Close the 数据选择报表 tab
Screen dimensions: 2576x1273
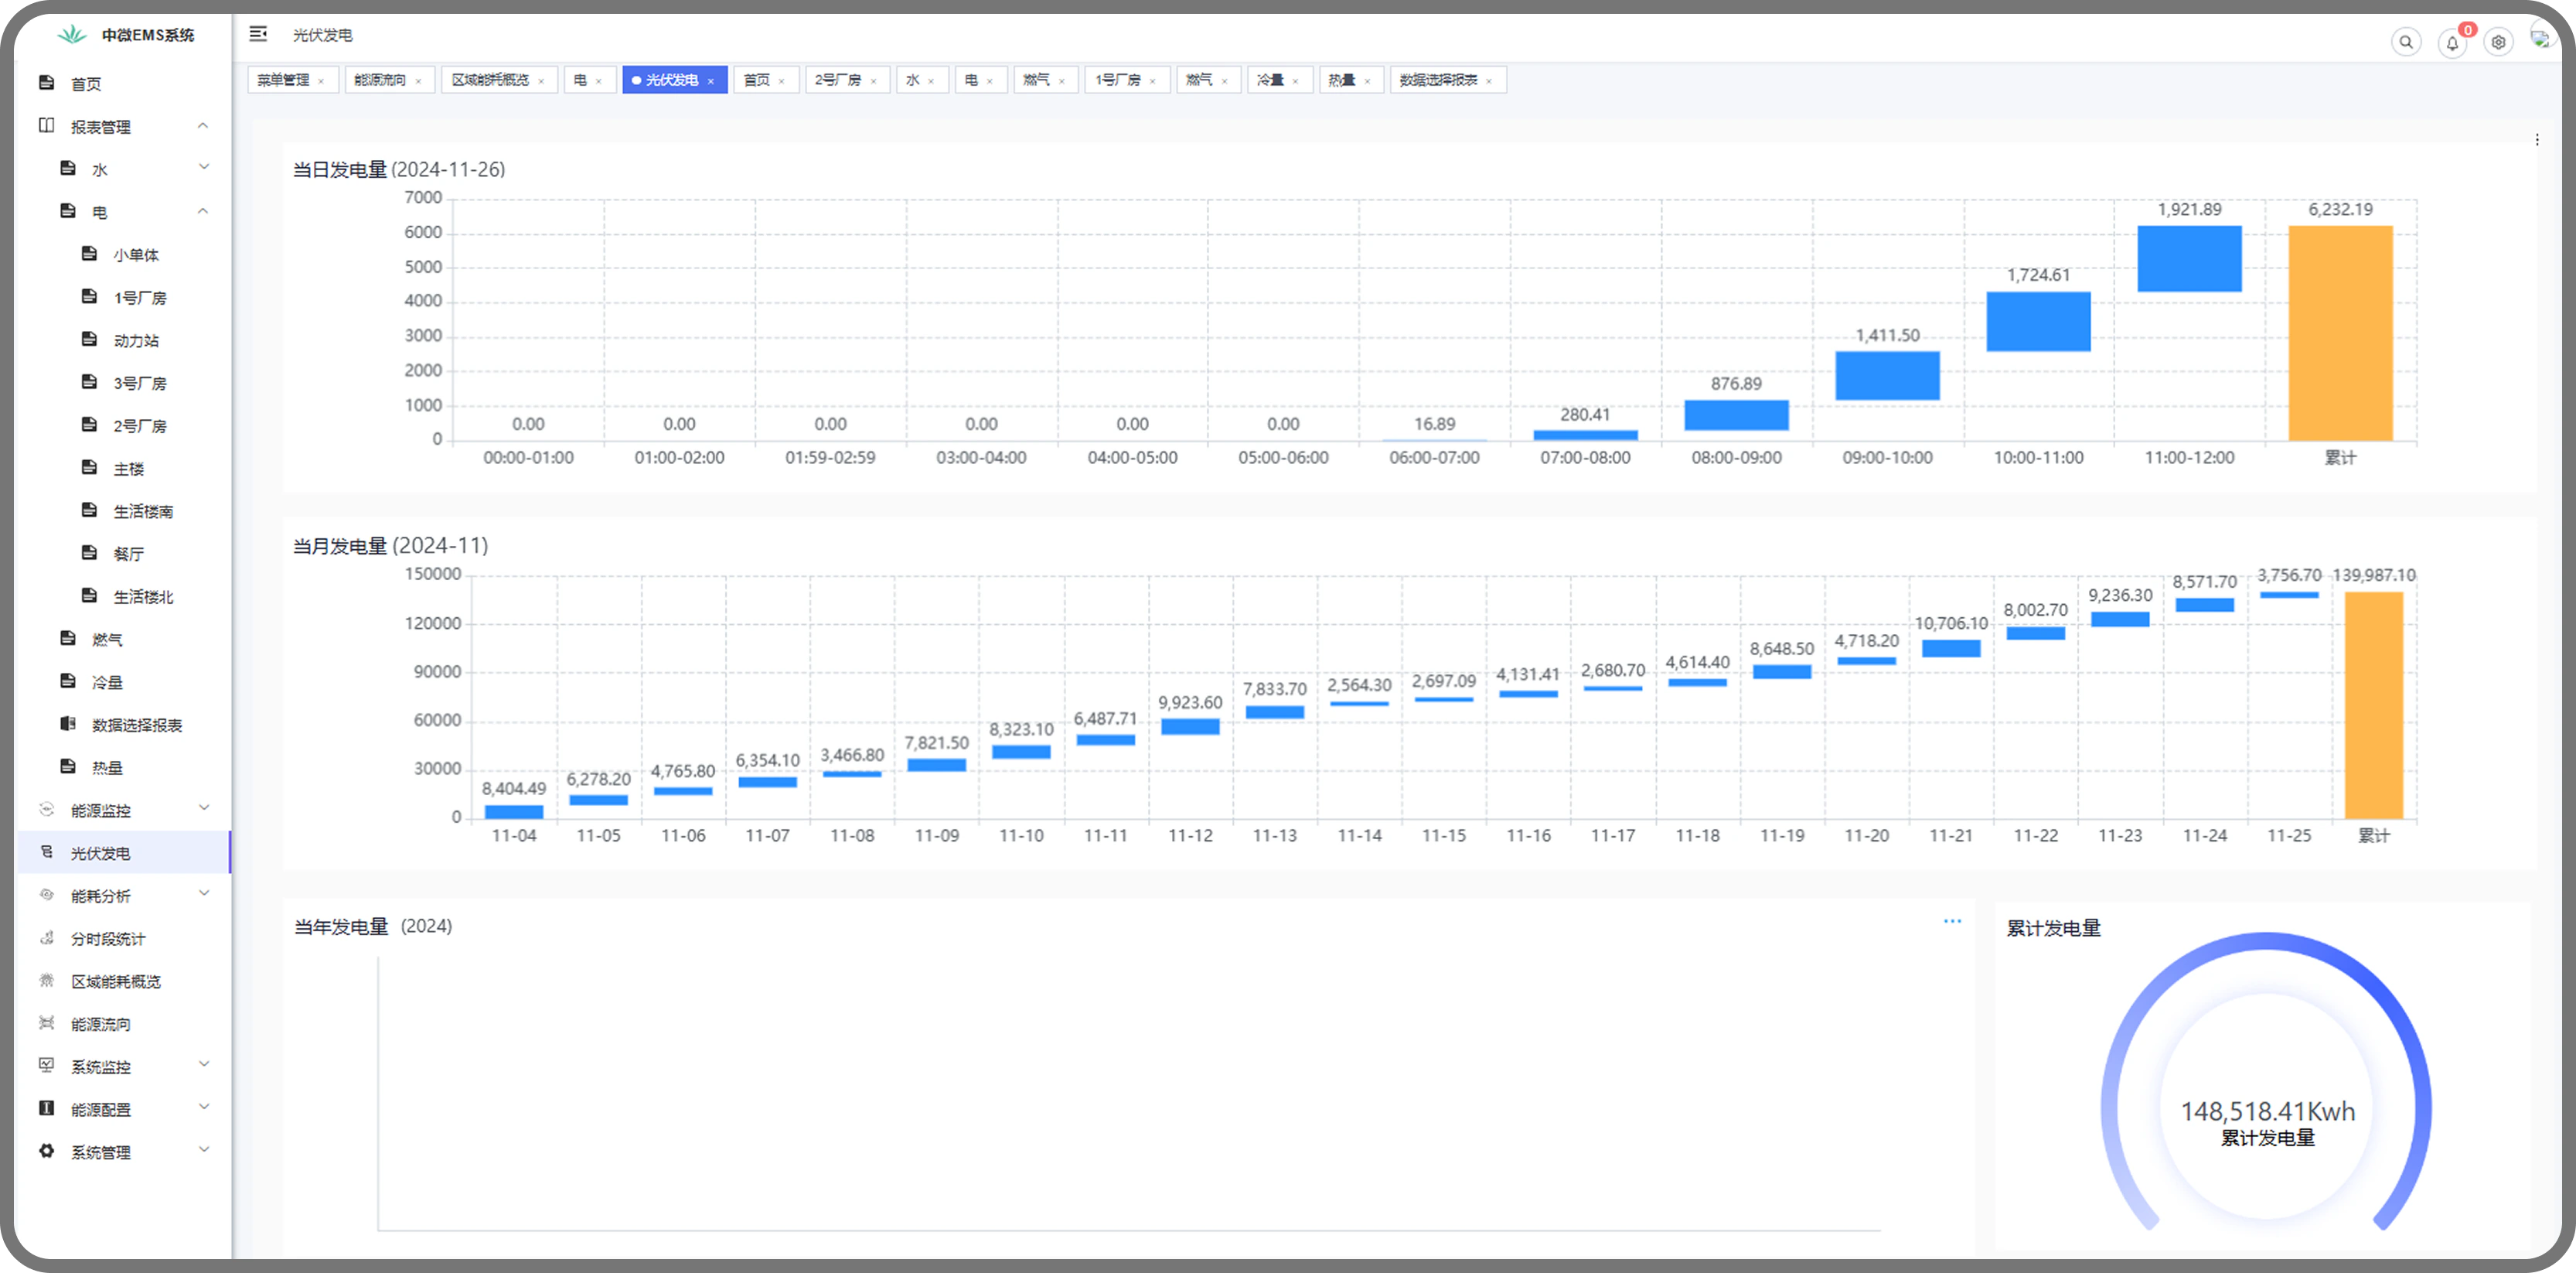tap(1489, 81)
